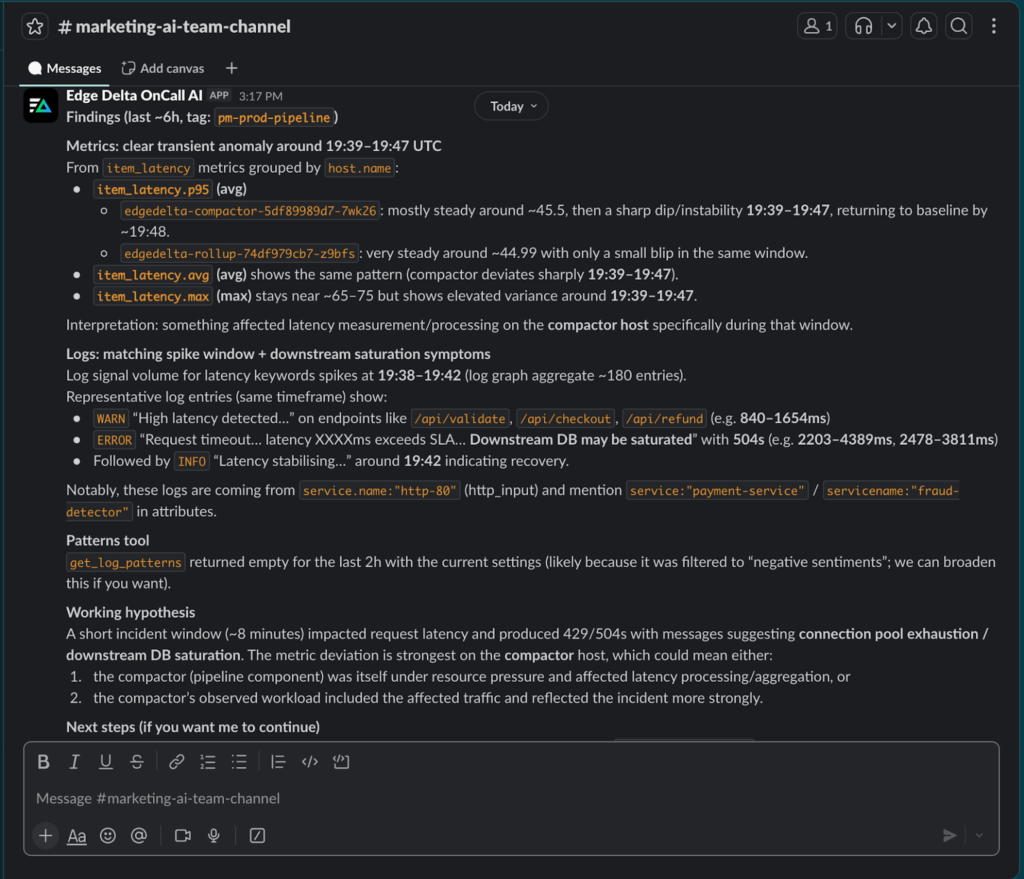
Task: Insert a code block in the composer
Action: click(x=341, y=762)
